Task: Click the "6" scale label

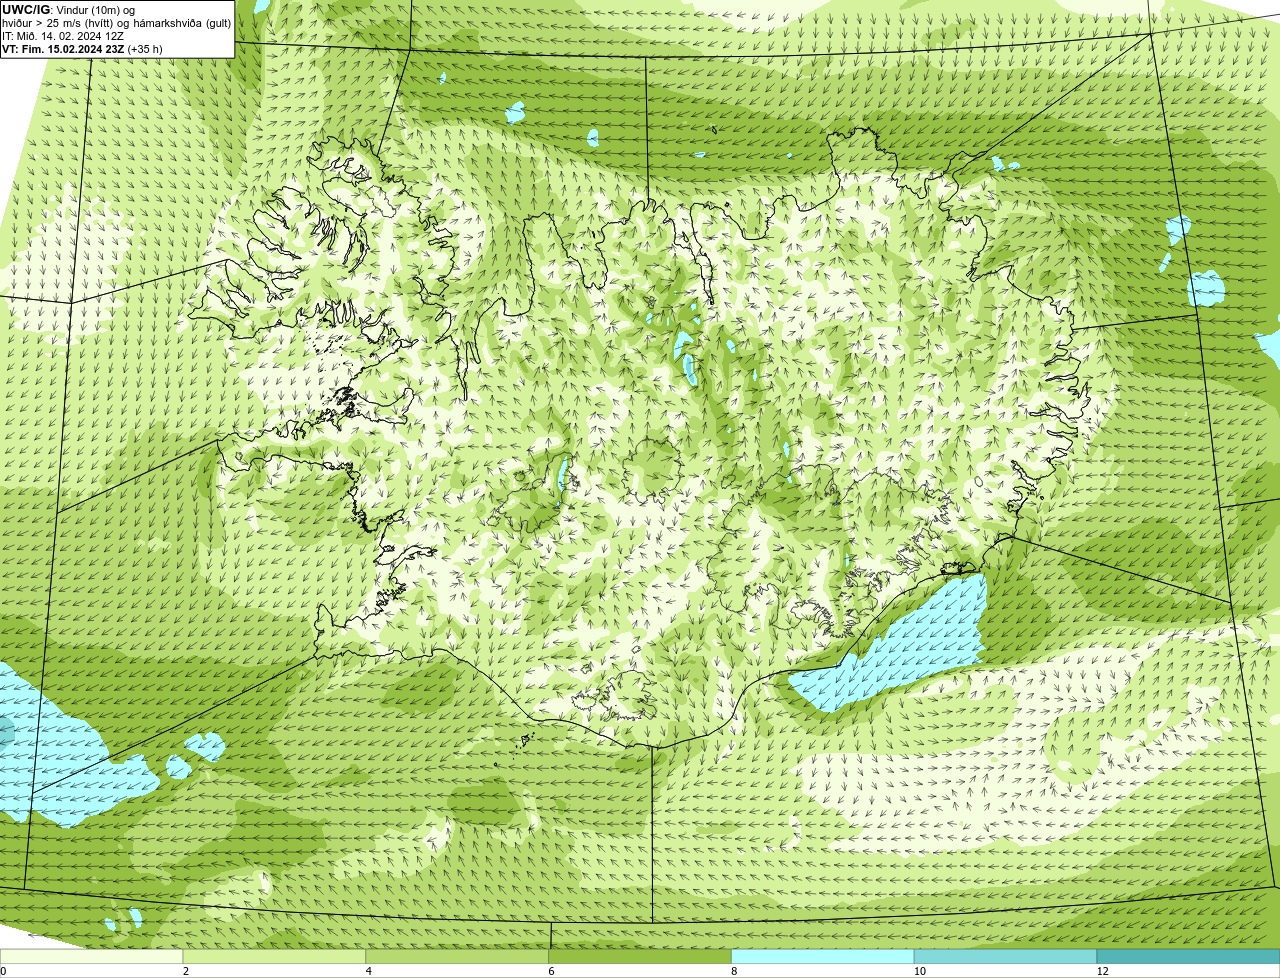Action: point(551,971)
